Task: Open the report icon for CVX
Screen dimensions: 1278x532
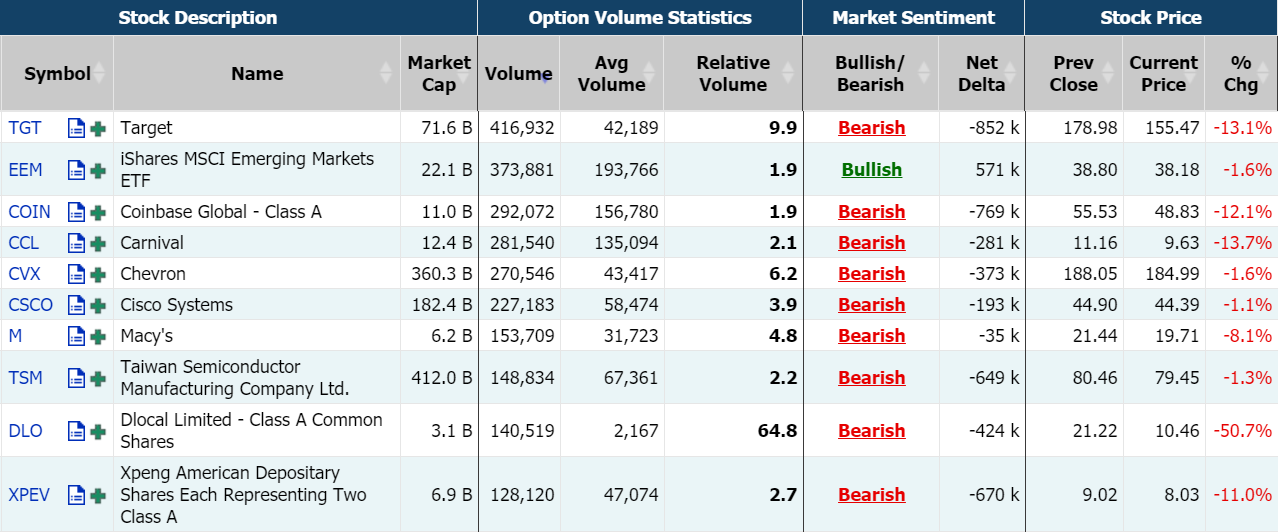Action: pos(76,274)
